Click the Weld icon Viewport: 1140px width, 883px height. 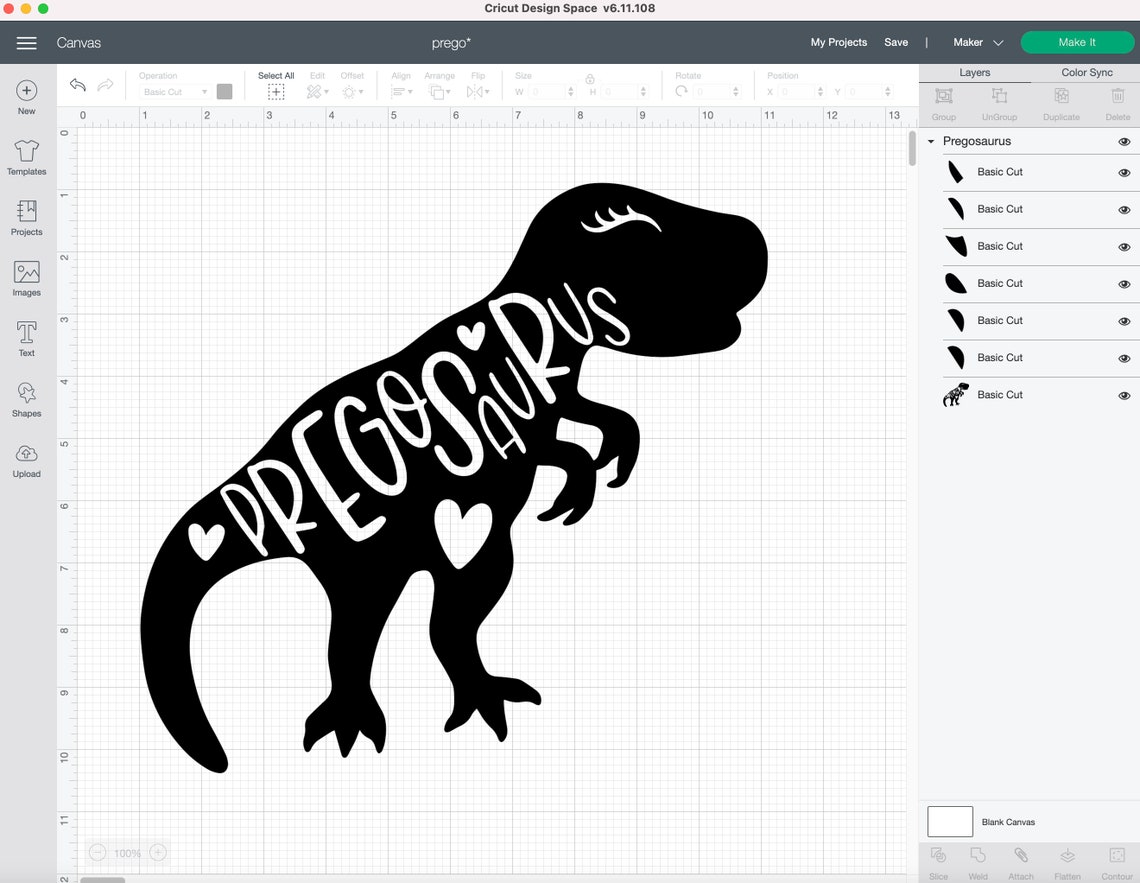pos(978,861)
